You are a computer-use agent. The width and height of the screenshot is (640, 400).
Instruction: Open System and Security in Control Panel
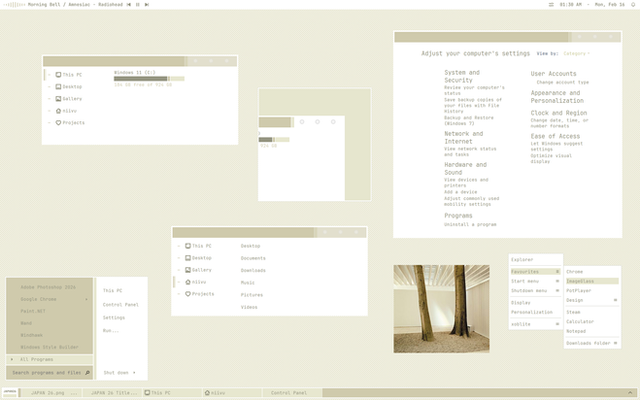tap(462, 76)
